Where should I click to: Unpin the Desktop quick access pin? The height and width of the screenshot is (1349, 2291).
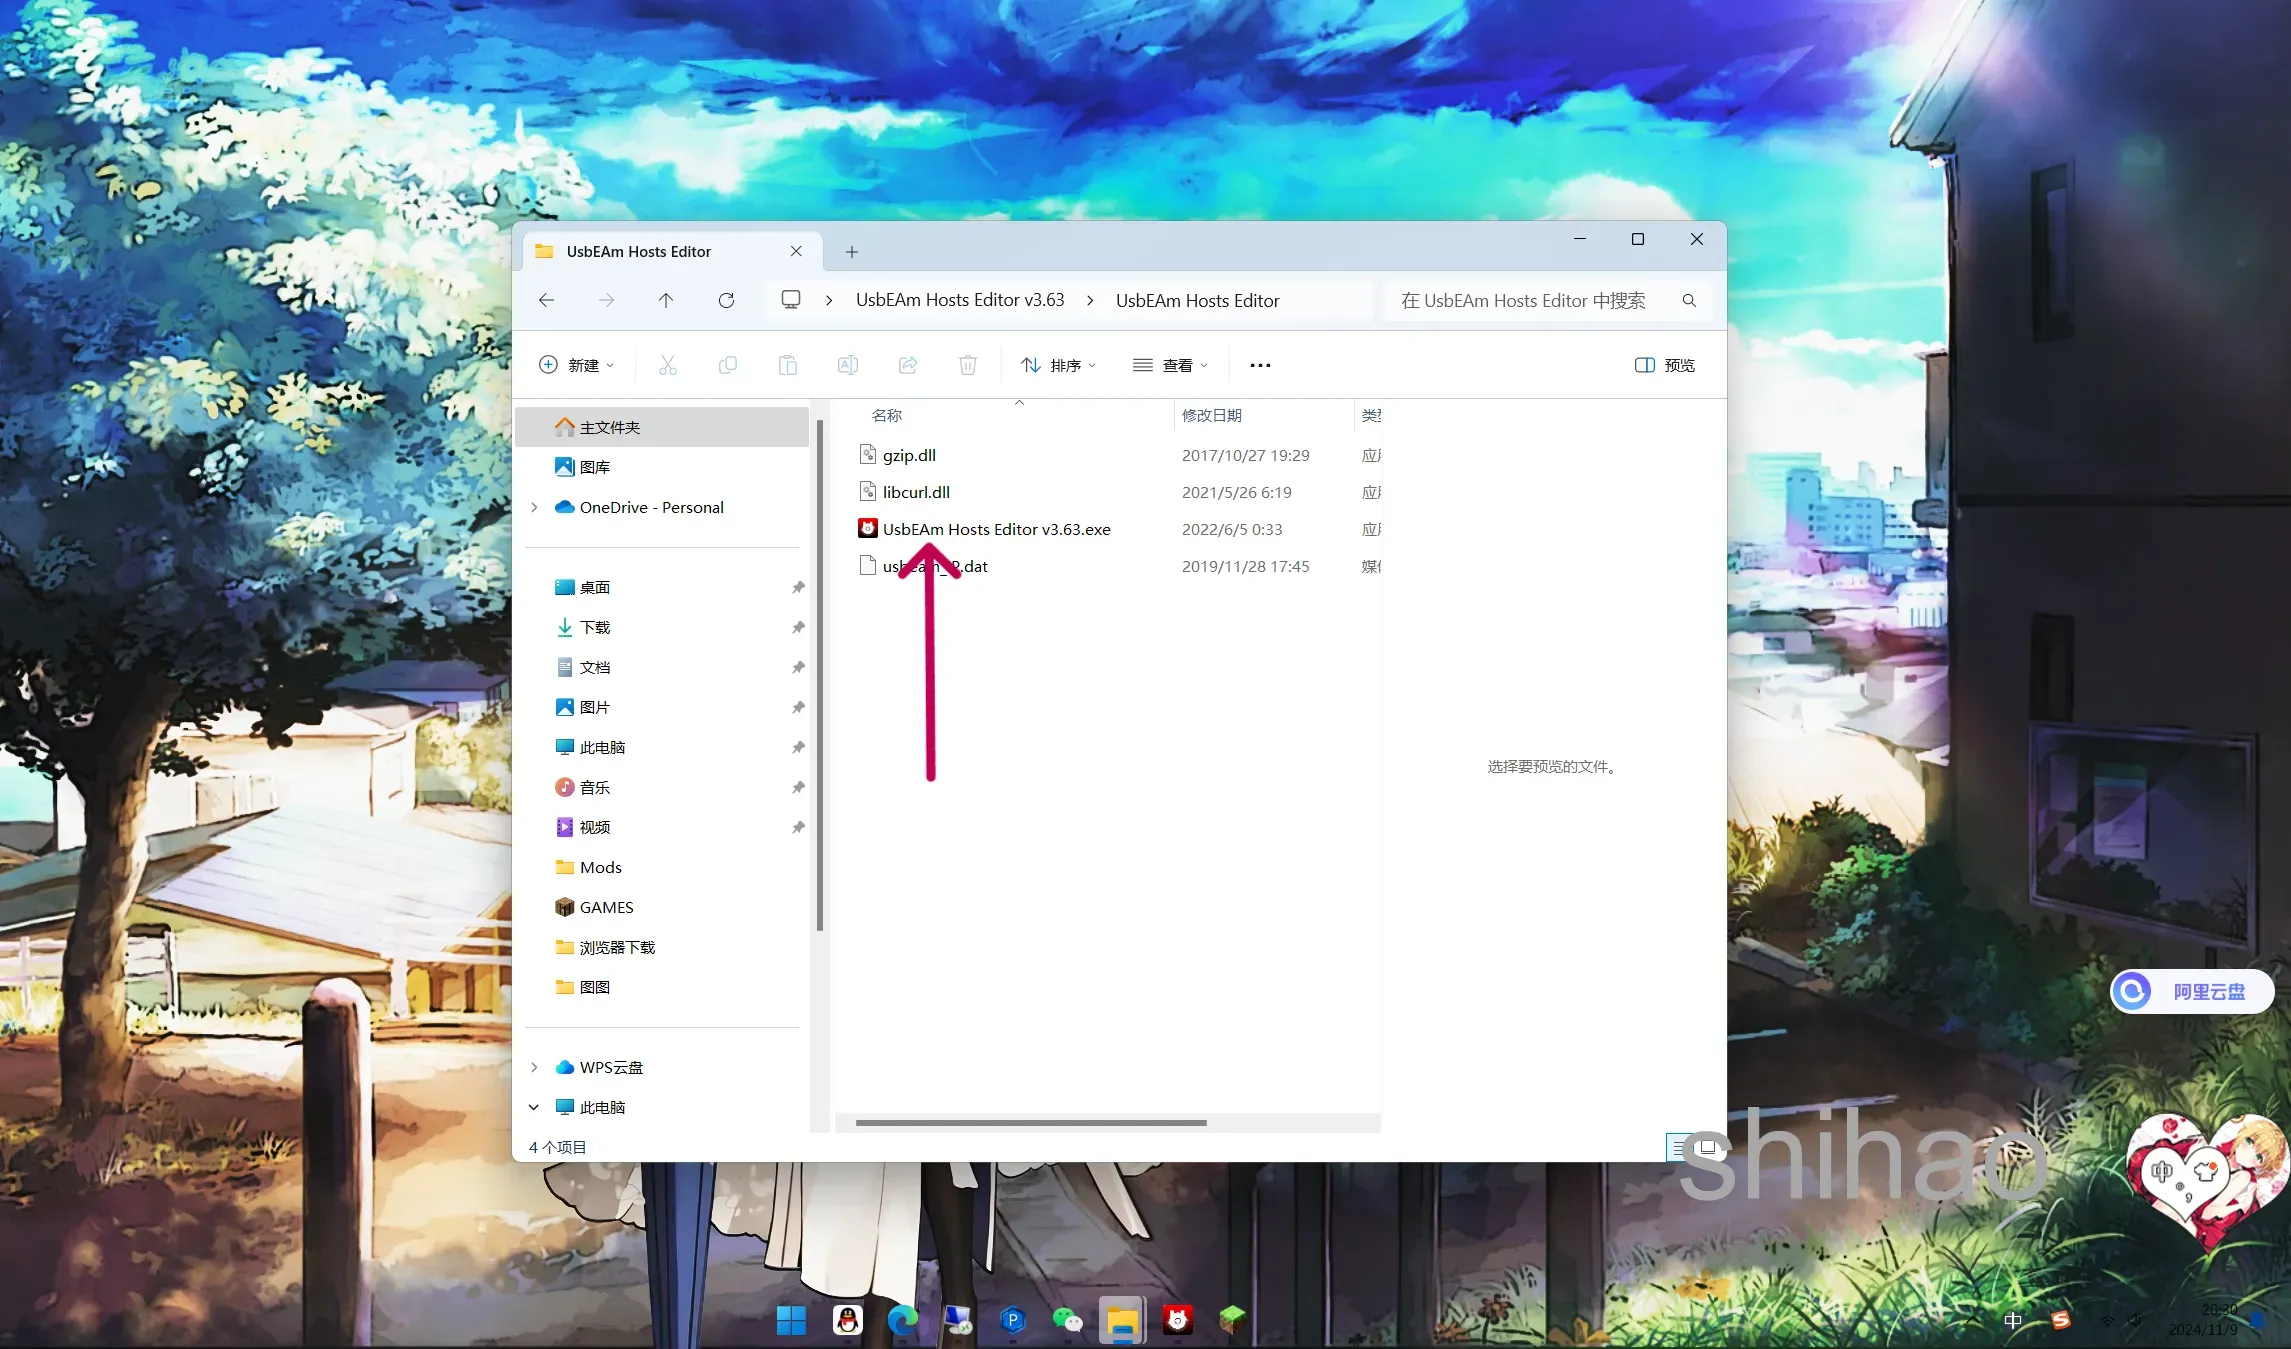click(798, 587)
